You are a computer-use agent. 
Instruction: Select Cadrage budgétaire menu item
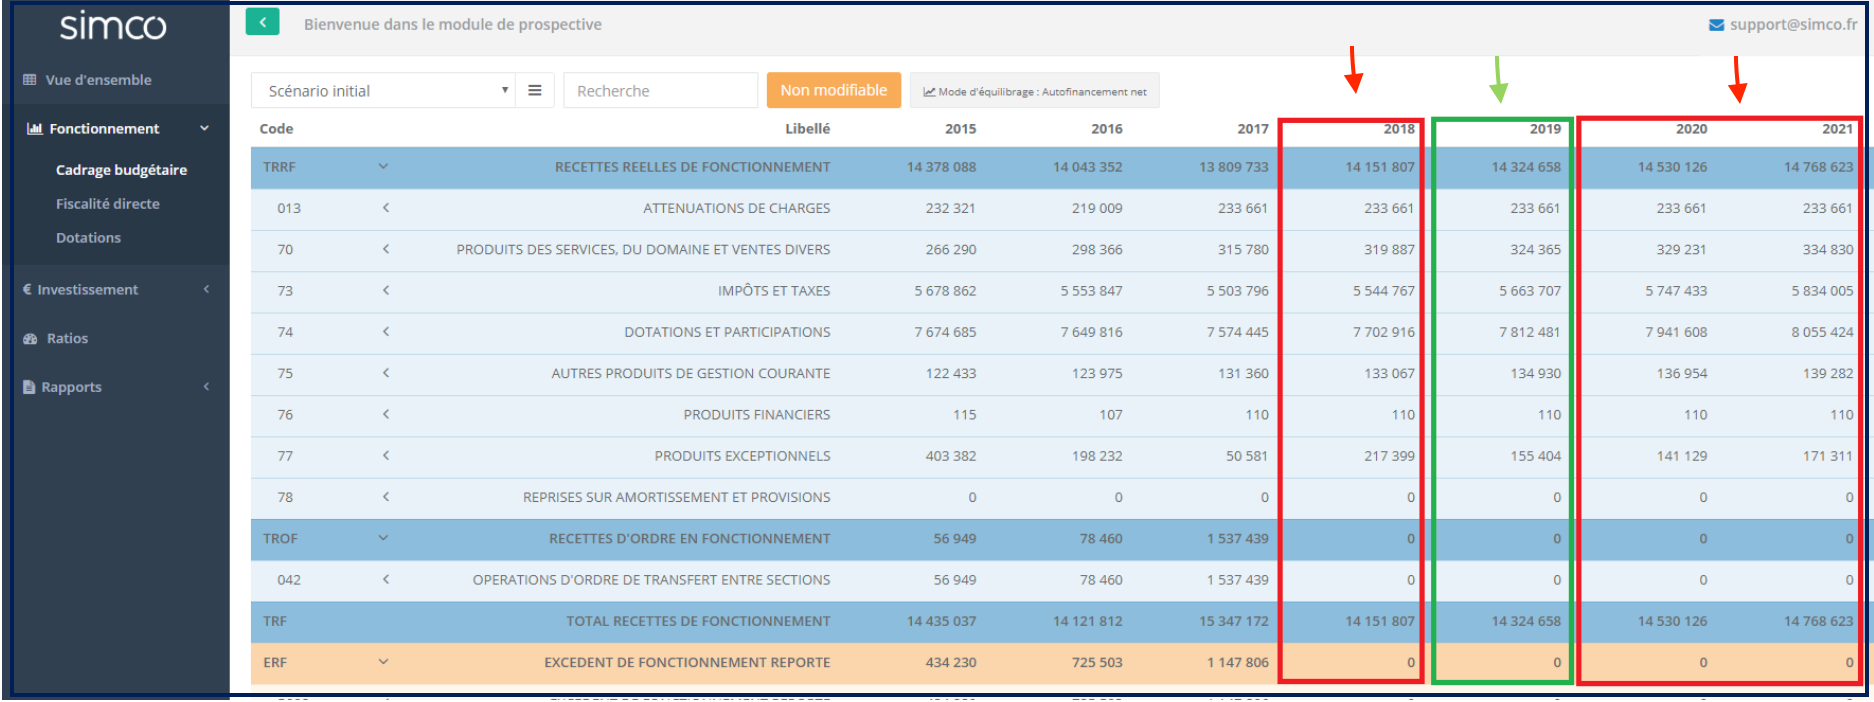tap(121, 170)
